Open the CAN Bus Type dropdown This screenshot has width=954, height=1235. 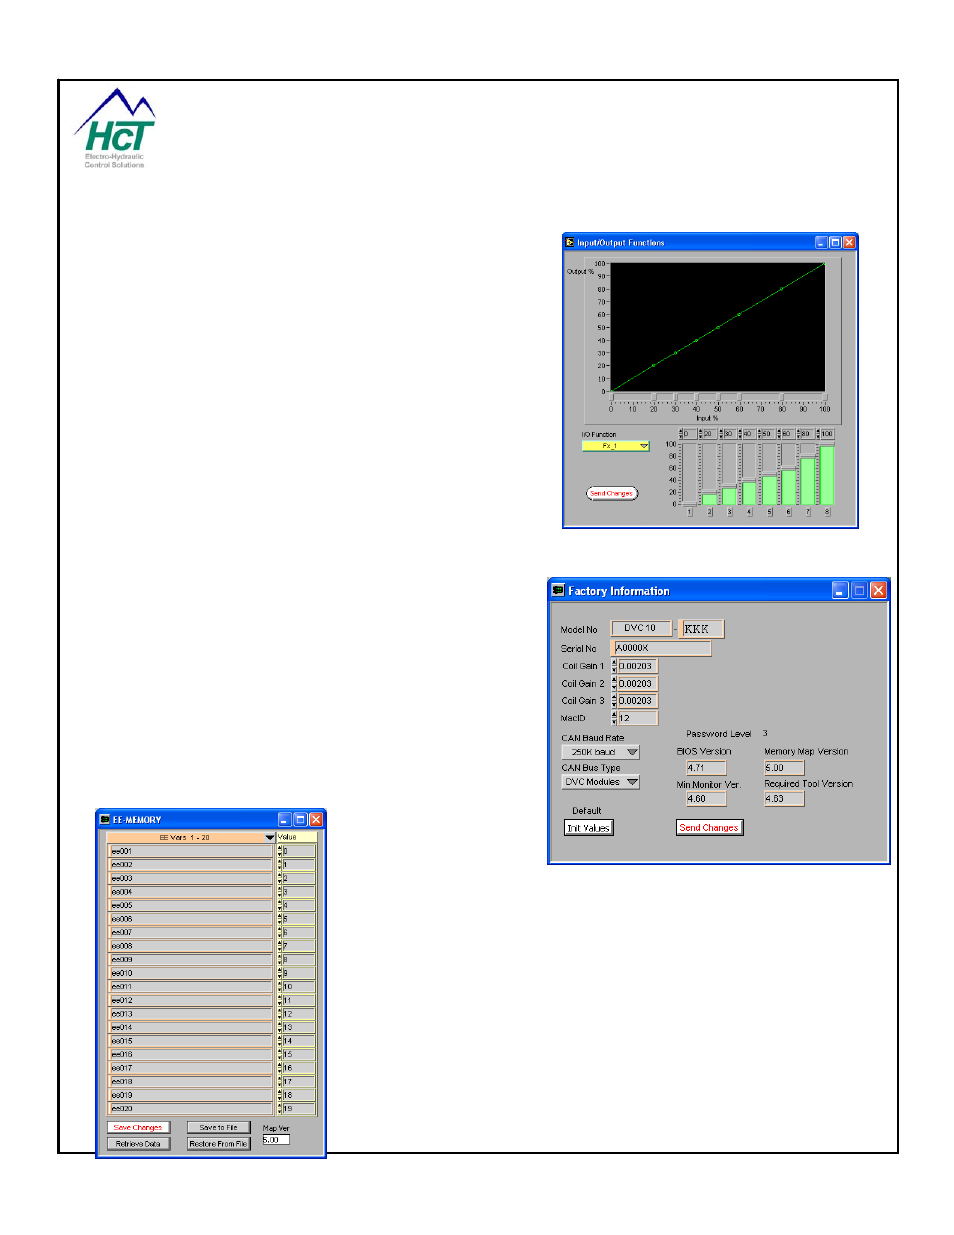click(x=631, y=782)
